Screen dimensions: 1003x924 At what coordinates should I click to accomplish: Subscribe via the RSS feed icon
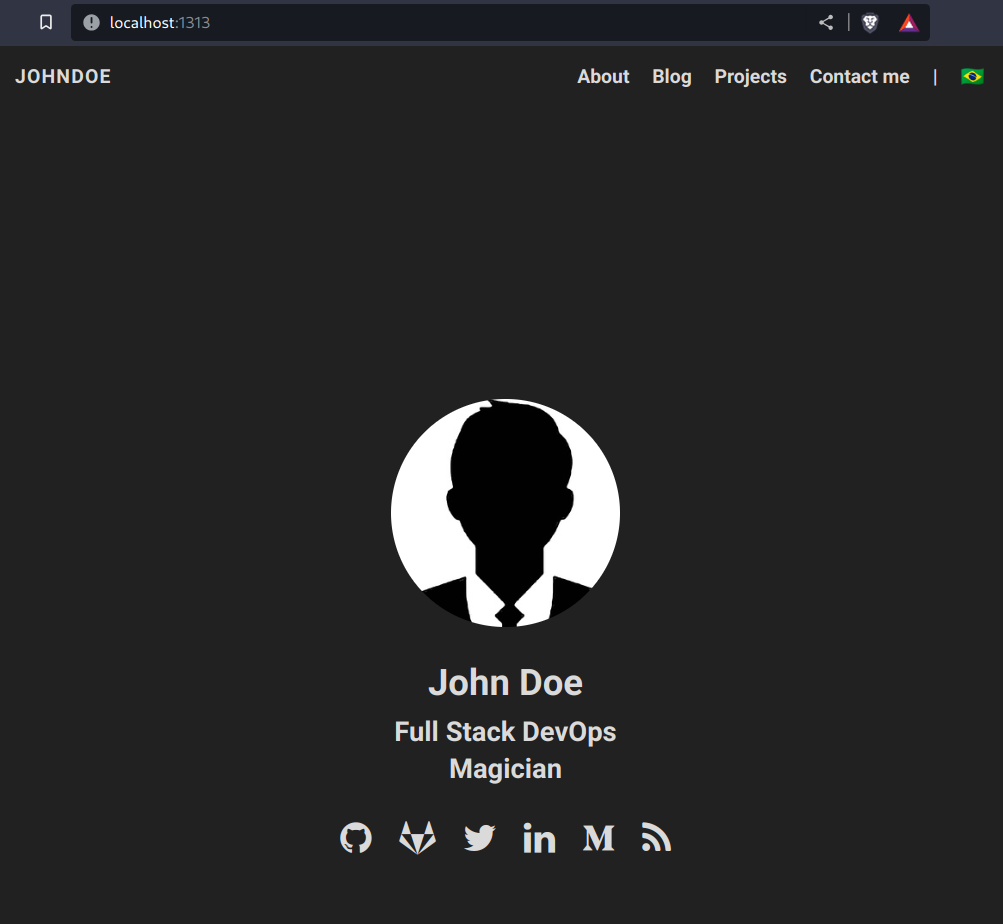[x=656, y=838]
